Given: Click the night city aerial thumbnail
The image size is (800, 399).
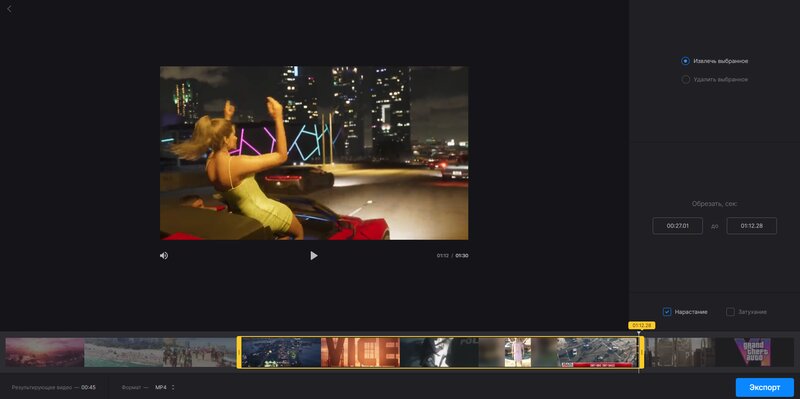Looking at the screenshot, I should tap(281, 352).
